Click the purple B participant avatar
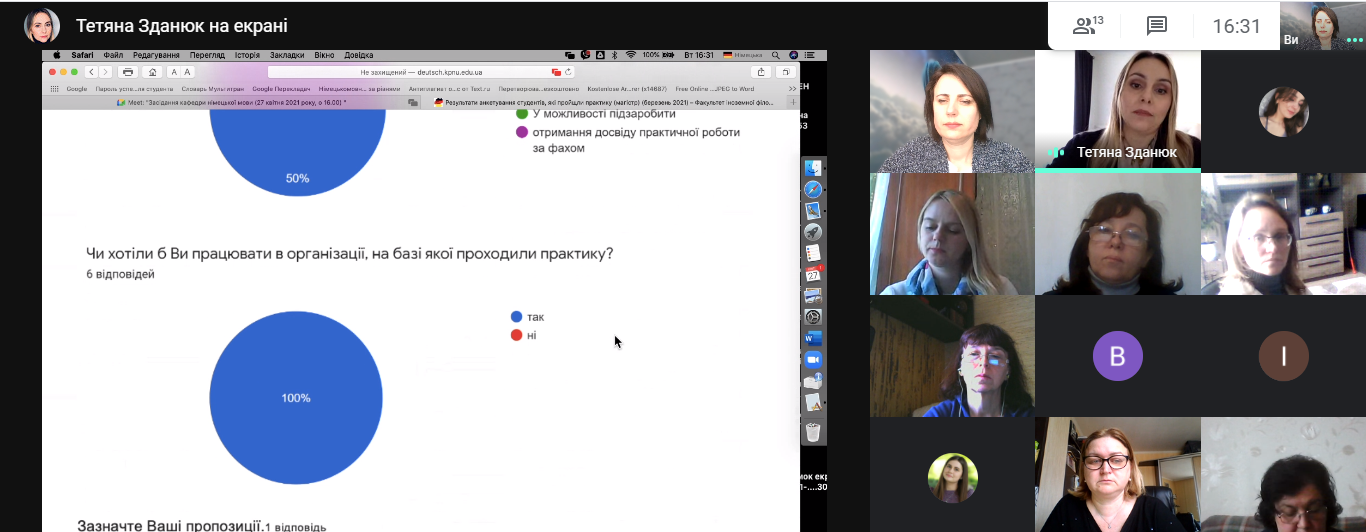This screenshot has height=532, width=1366. 1117,356
